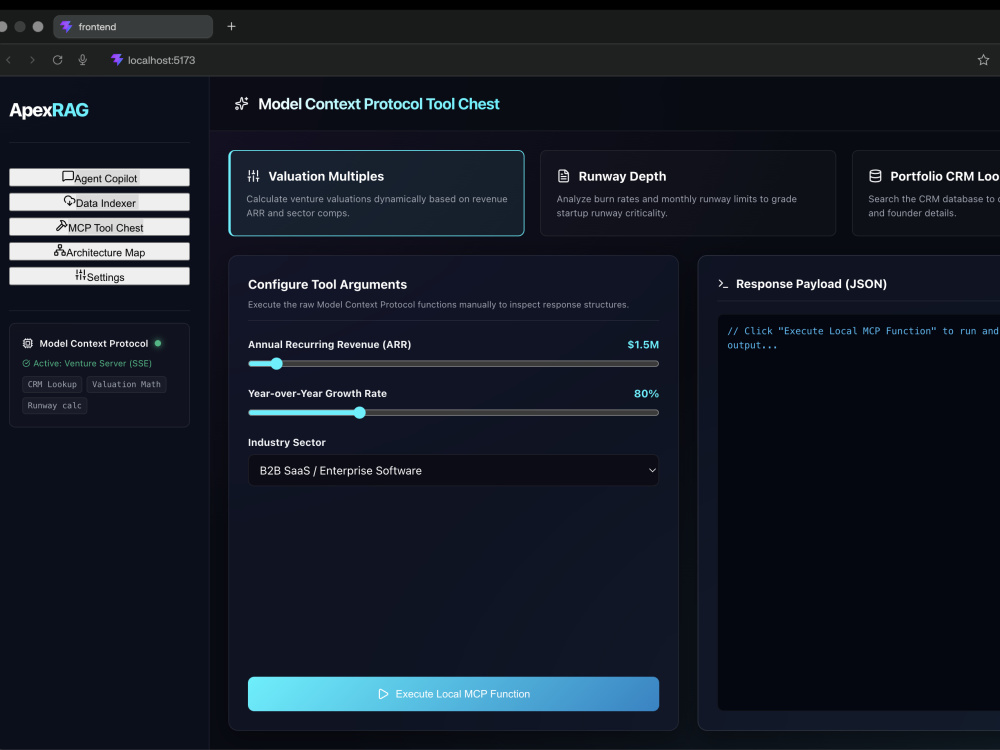Click the 80% growth rate value

(x=646, y=393)
